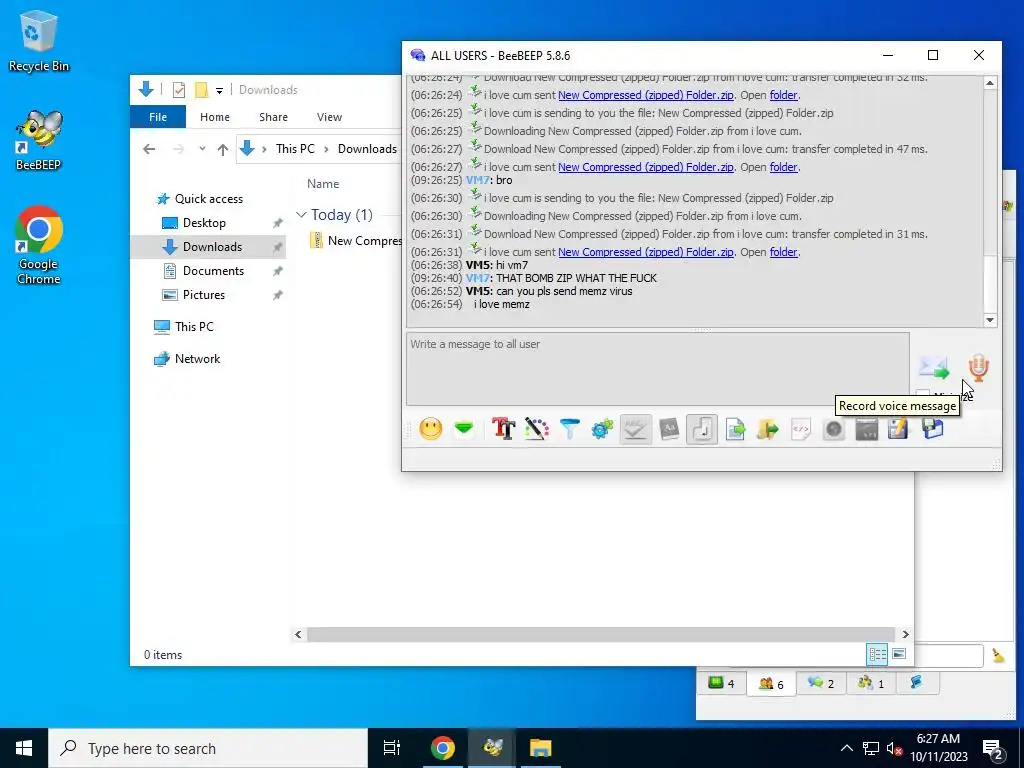Go up one folder level in Explorer
This screenshot has width=1024, height=768.
223,149
